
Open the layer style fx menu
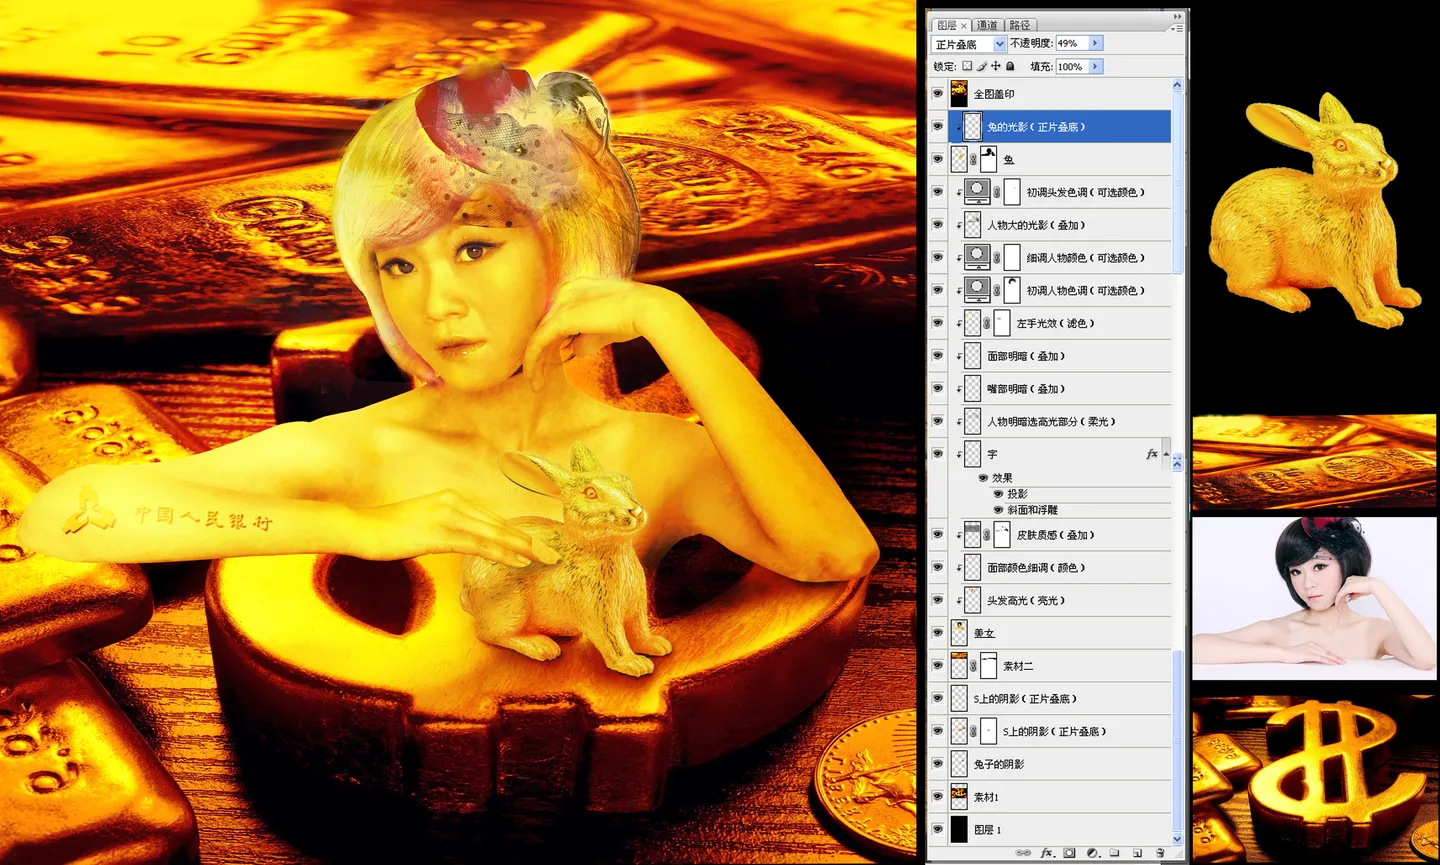(1047, 853)
